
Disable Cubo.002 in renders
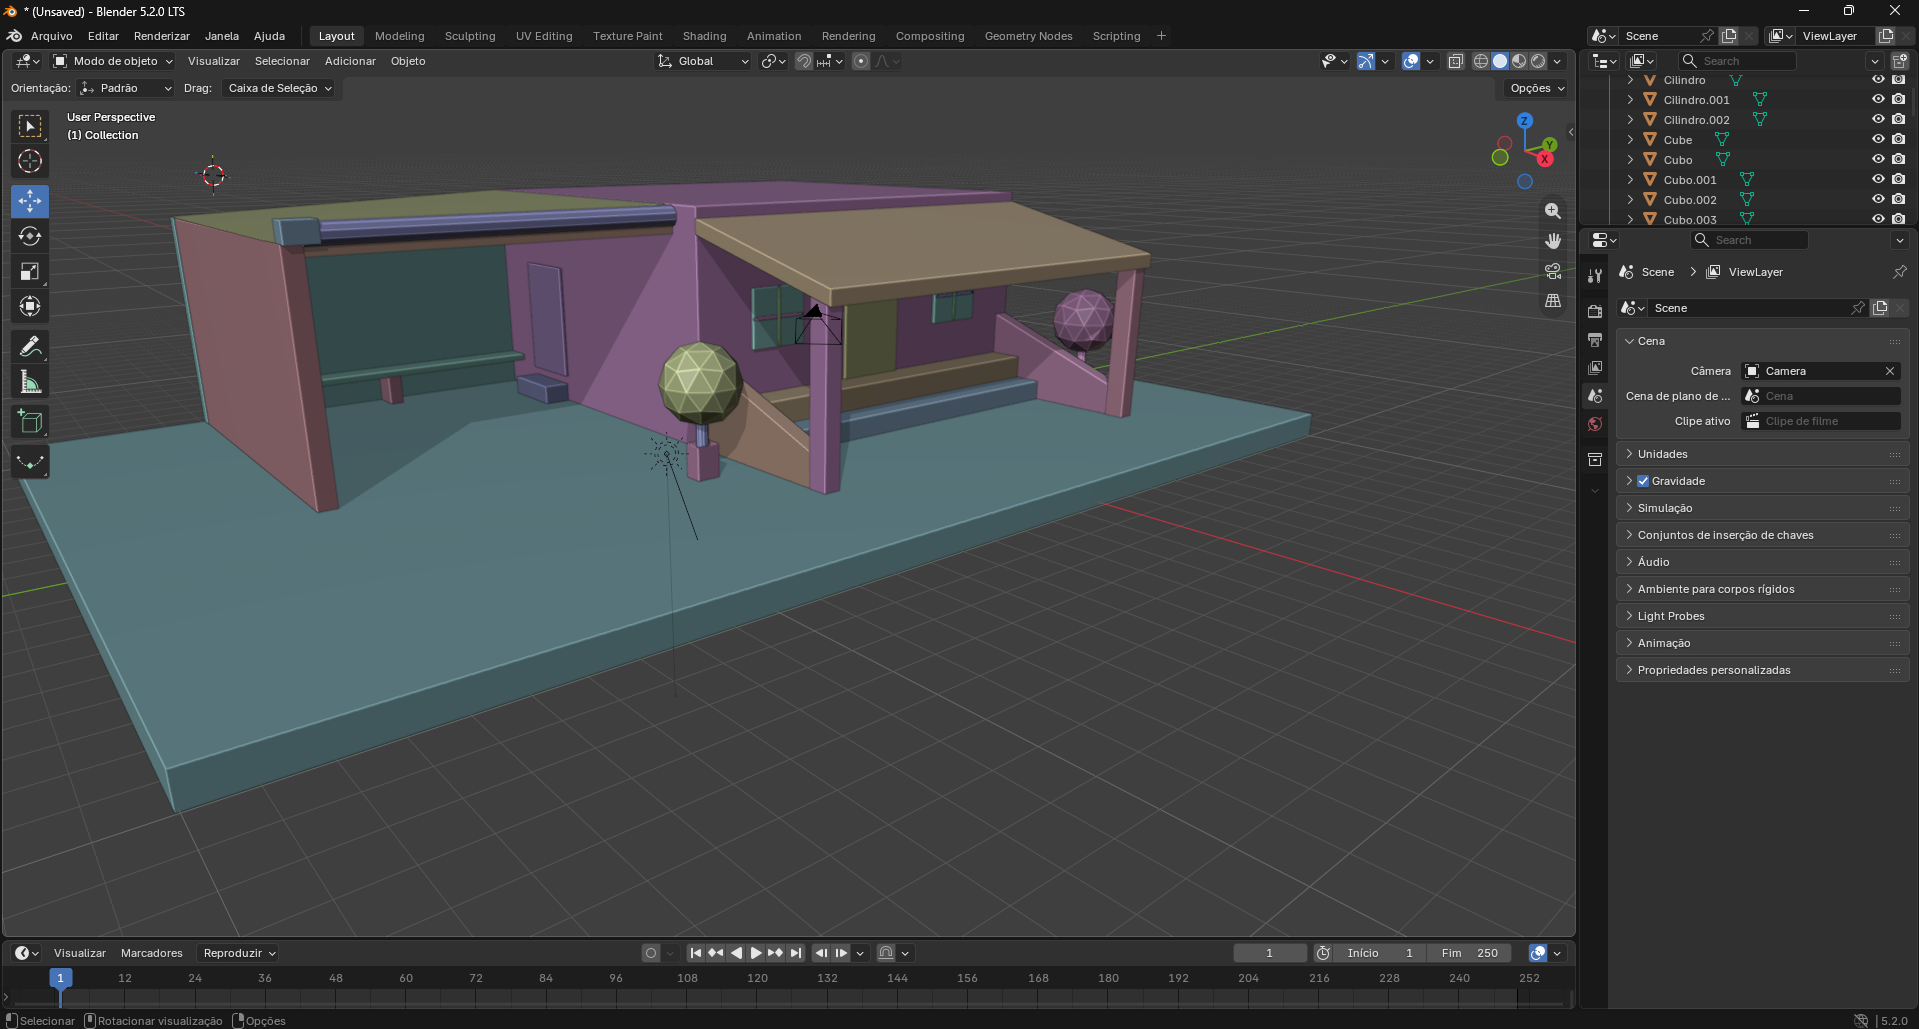pyautogui.click(x=1898, y=199)
